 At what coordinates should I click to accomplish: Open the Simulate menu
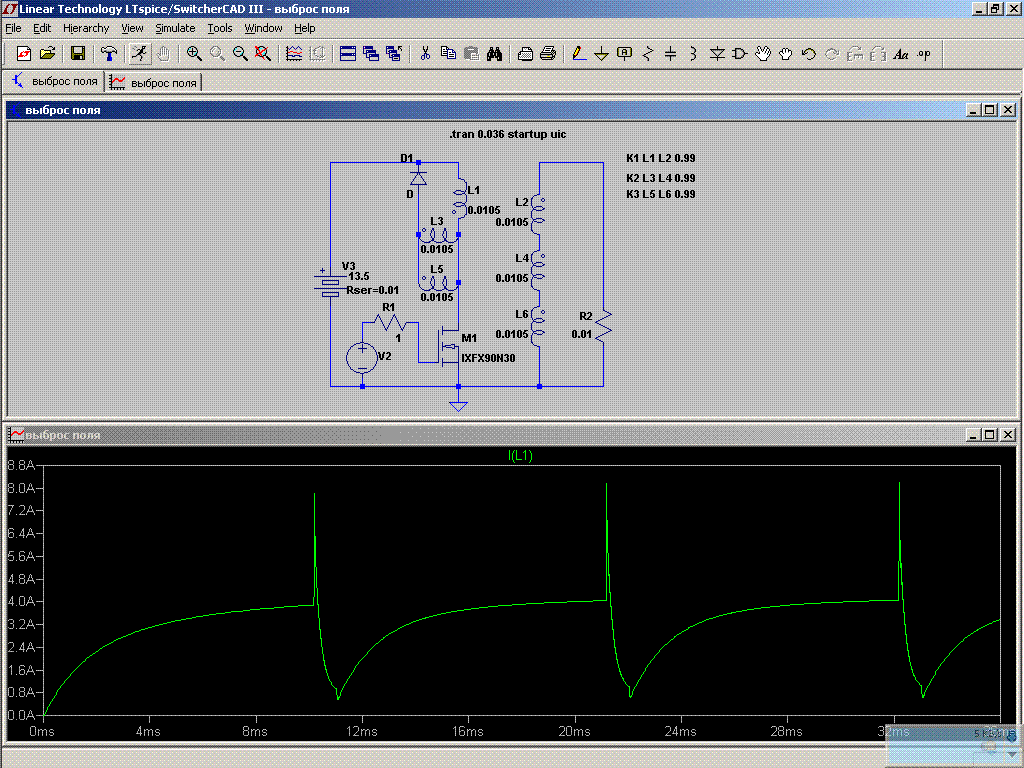[x=175, y=28]
